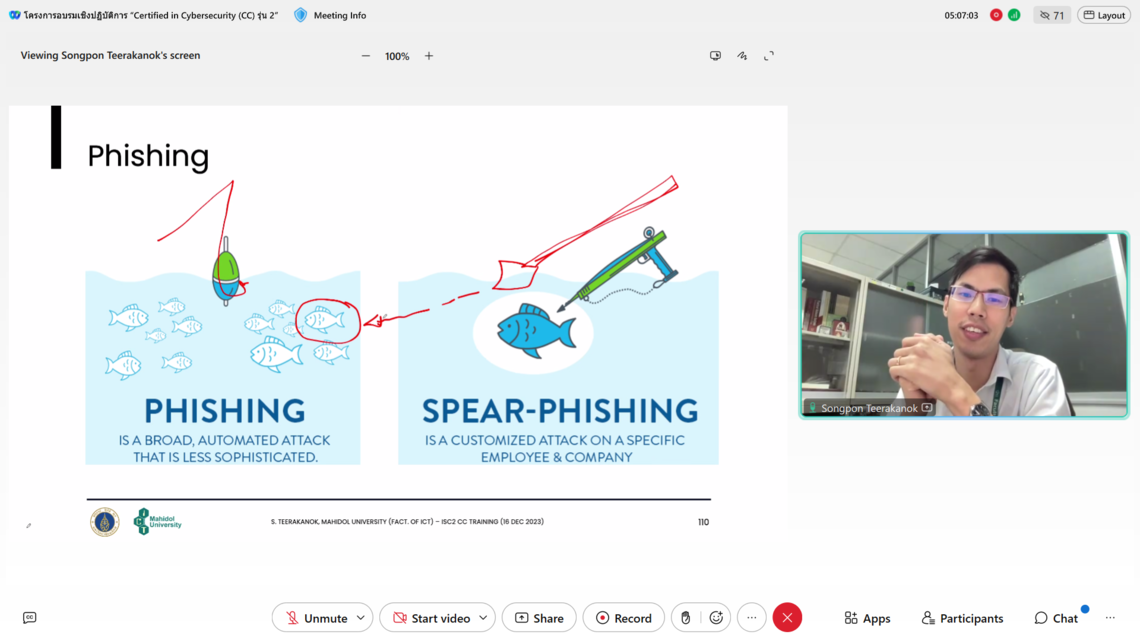Screen dimensions: 1140x641
Task: Open the emoji reactions smiley
Action: click(x=716, y=618)
